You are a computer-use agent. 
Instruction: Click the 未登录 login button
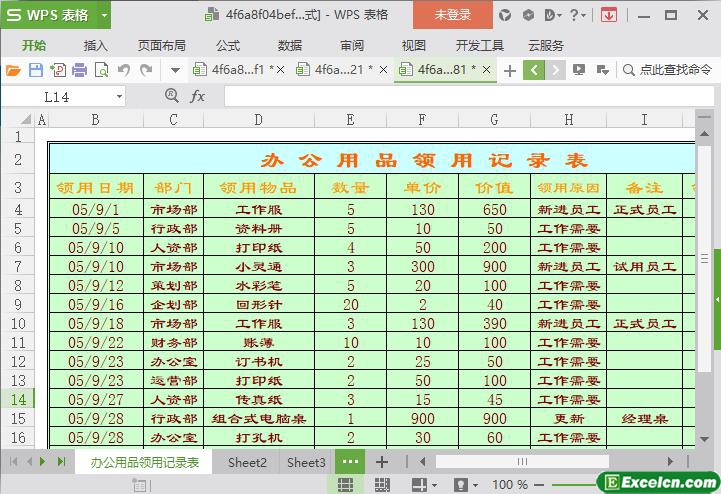tap(452, 15)
